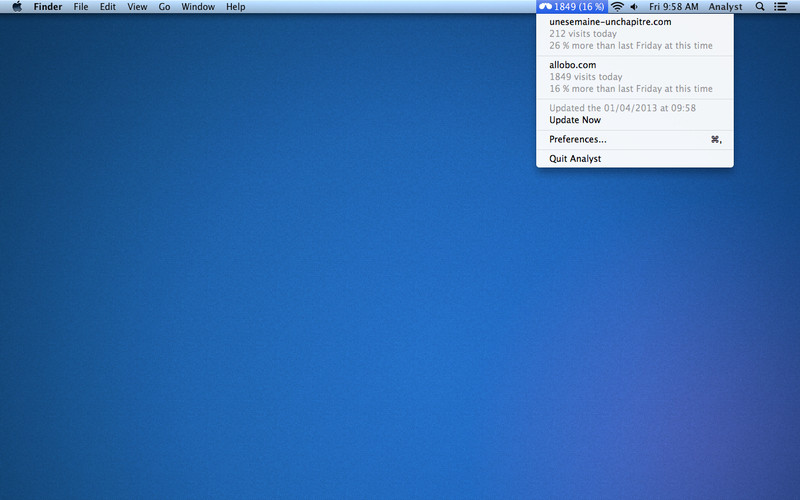Image resolution: width=800 pixels, height=500 pixels.
Task: Select allobo.com site entry
Action: point(572,65)
